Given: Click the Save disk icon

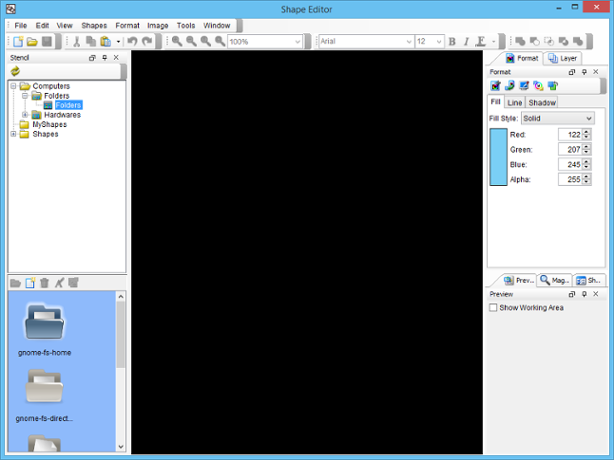Looking at the screenshot, I should pos(47,41).
